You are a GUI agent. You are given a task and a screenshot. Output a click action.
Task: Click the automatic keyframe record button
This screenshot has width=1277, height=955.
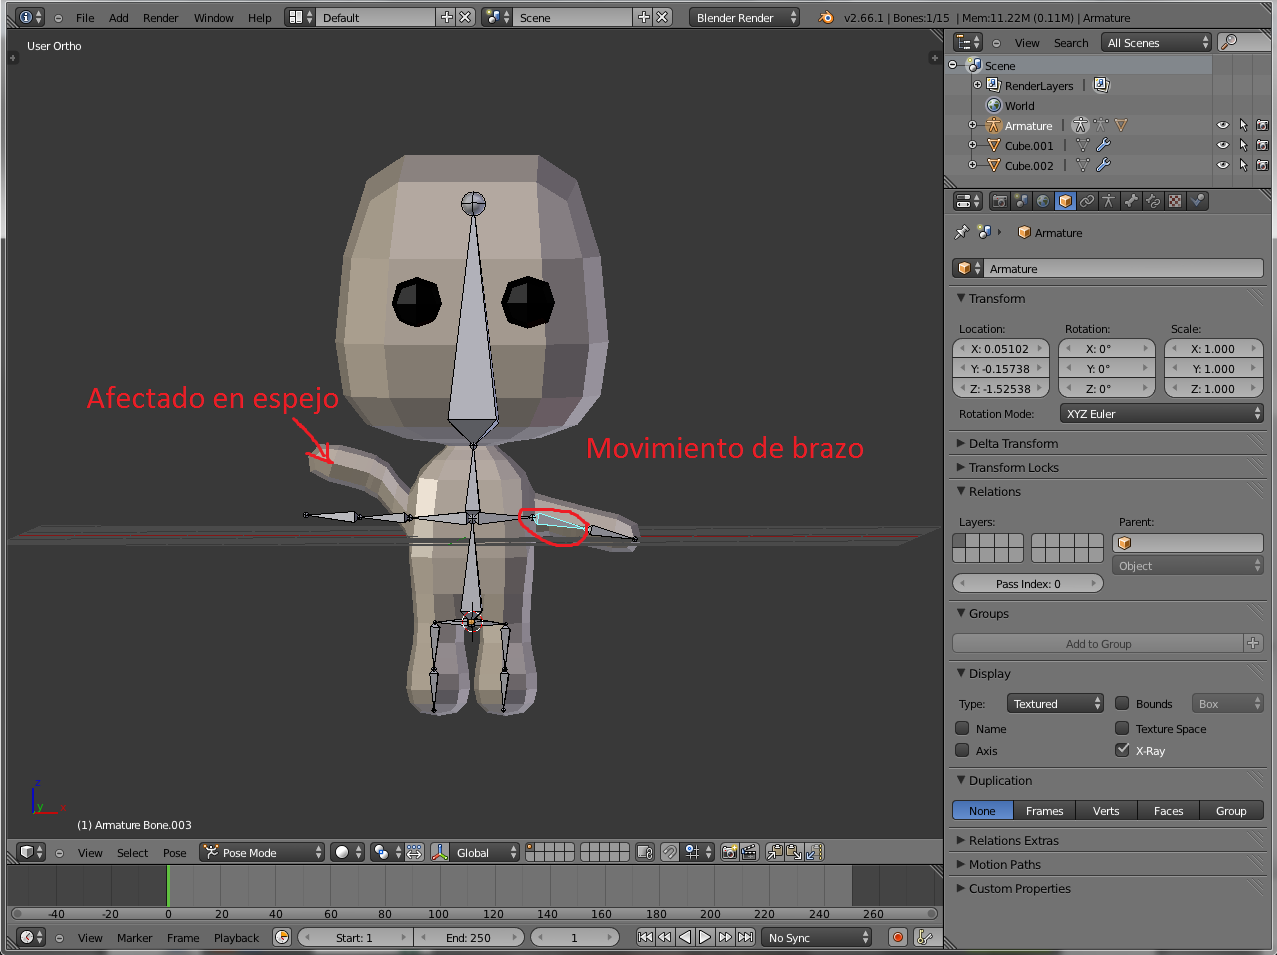click(898, 937)
